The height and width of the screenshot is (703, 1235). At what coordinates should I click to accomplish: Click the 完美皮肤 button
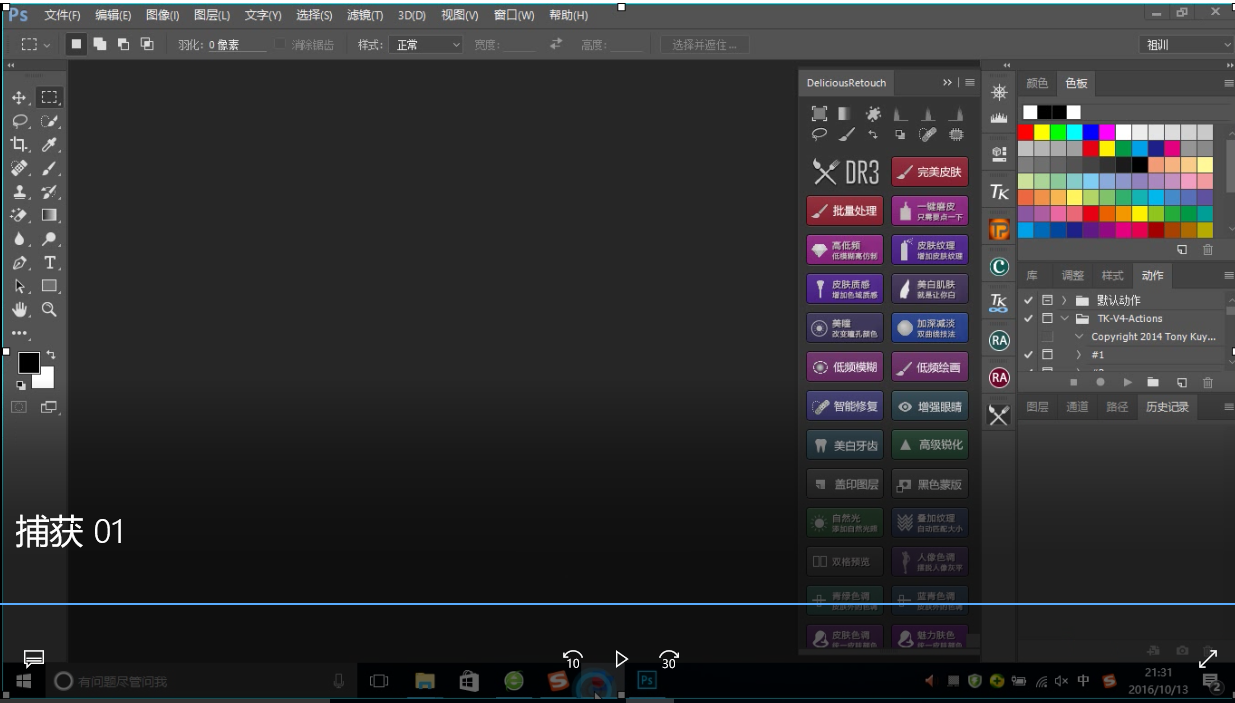coord(929,172)
